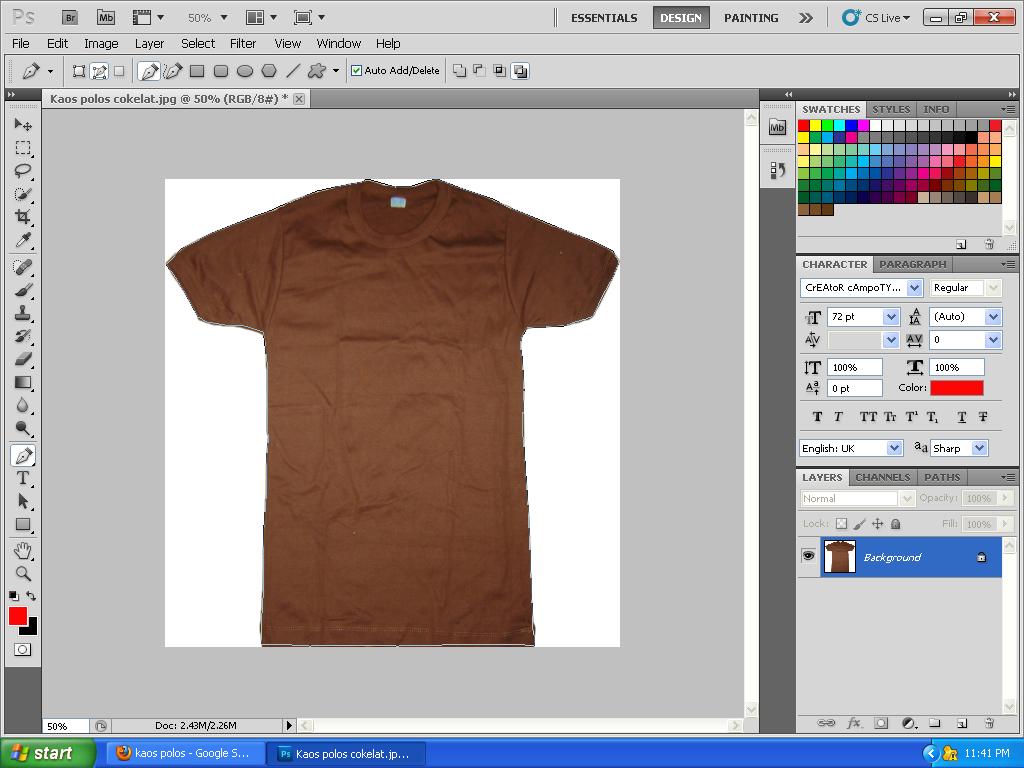Image resolution: width=1024 pixels, height=768 pixels.
Task: Enable Paths mode in options bar
Action: (x=99, y=71)
